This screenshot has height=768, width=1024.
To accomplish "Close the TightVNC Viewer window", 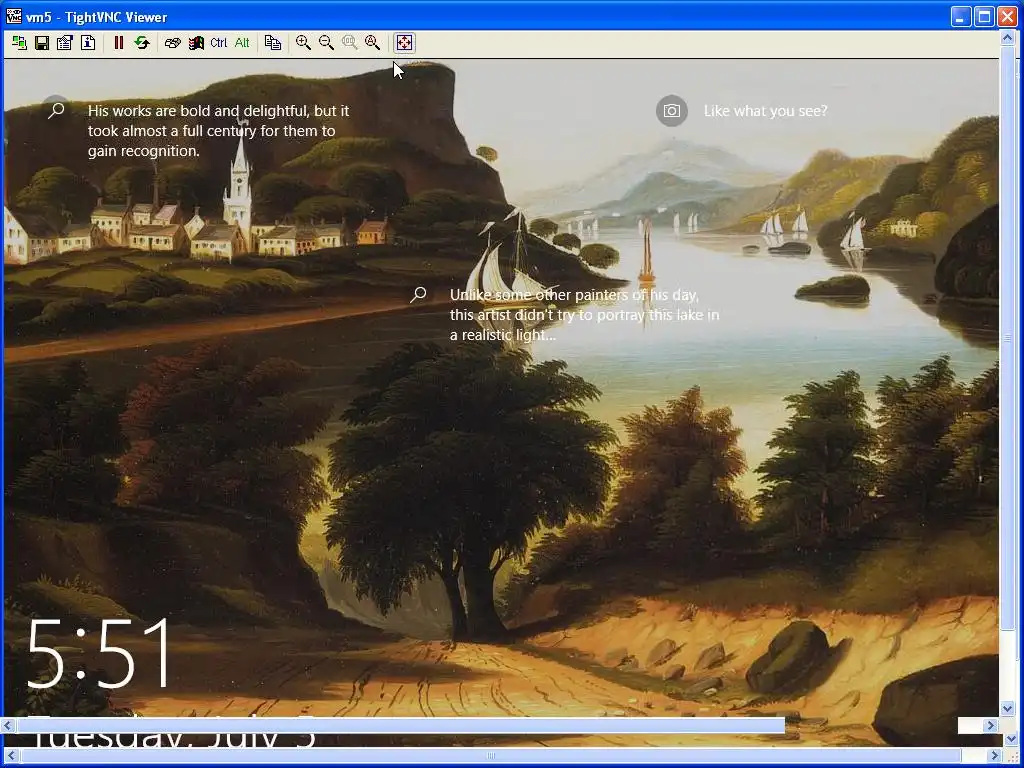I will click(1007, 16).
